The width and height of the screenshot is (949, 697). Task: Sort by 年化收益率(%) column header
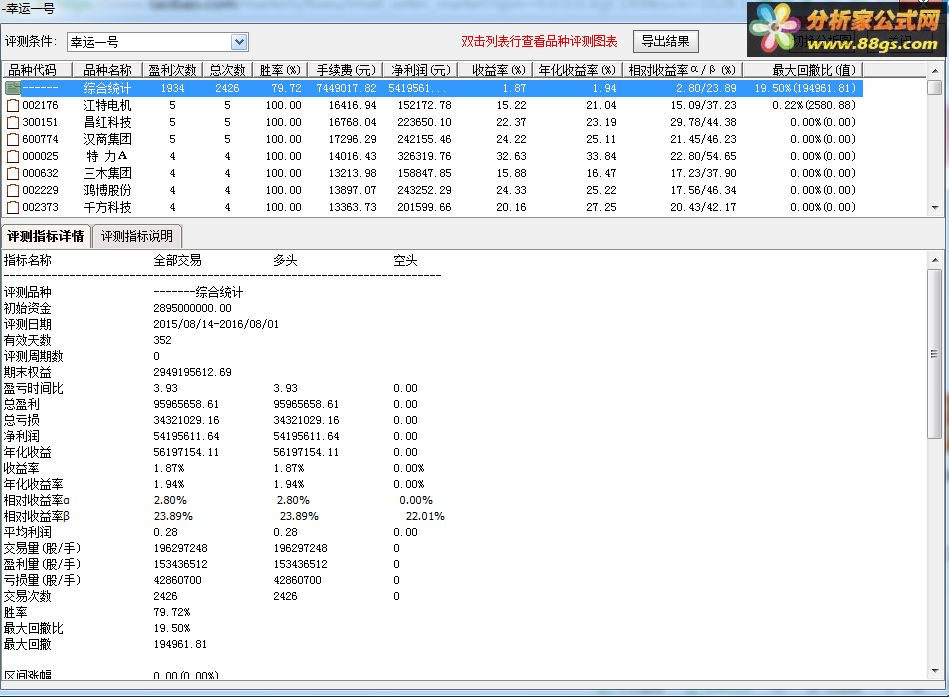tap(579, 70)
